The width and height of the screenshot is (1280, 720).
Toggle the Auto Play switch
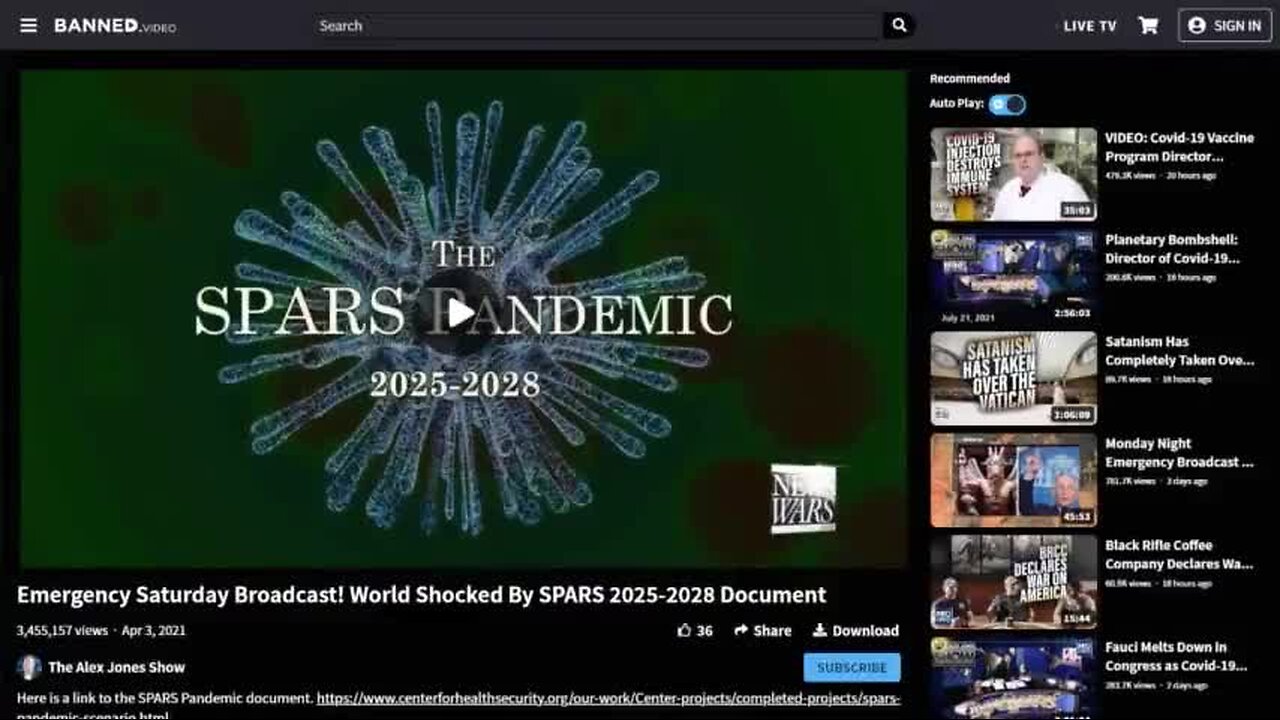1008,104
